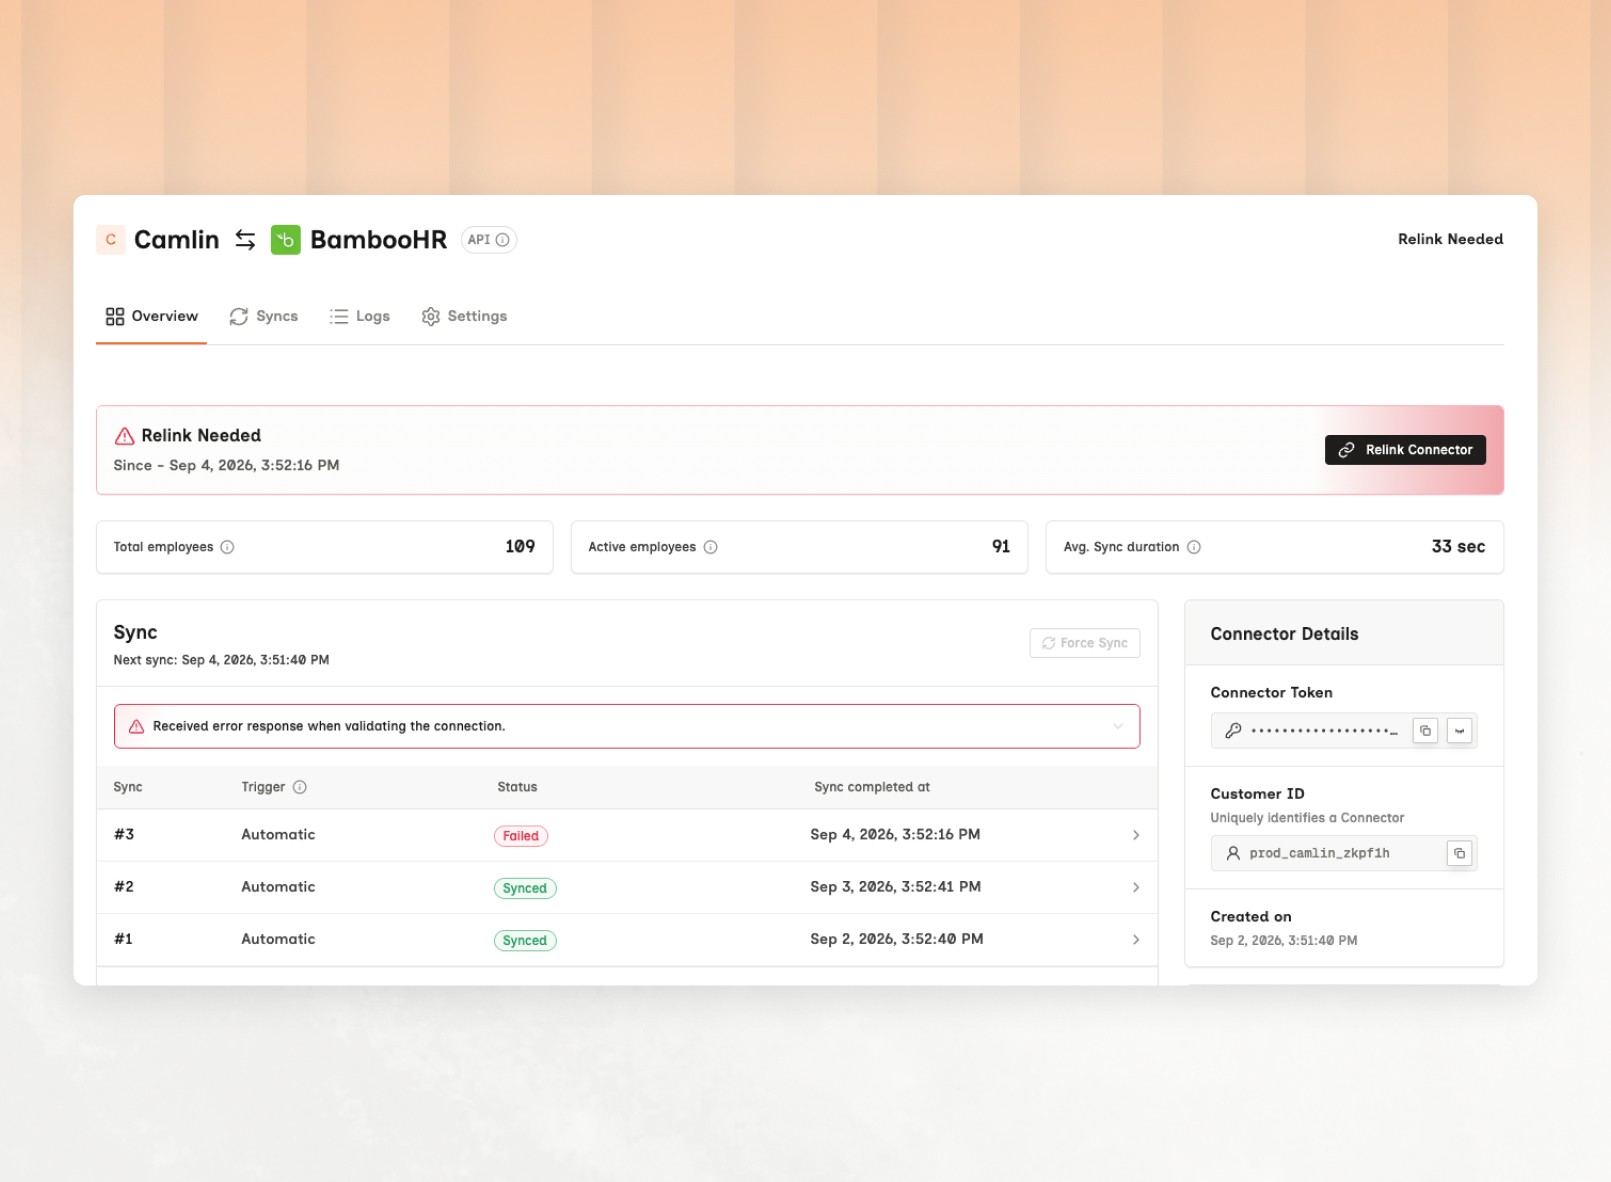The image size is (1611, 1182).
Task: Click Total employees info icon
Action: pyautogui.click(x=227, y=547)
